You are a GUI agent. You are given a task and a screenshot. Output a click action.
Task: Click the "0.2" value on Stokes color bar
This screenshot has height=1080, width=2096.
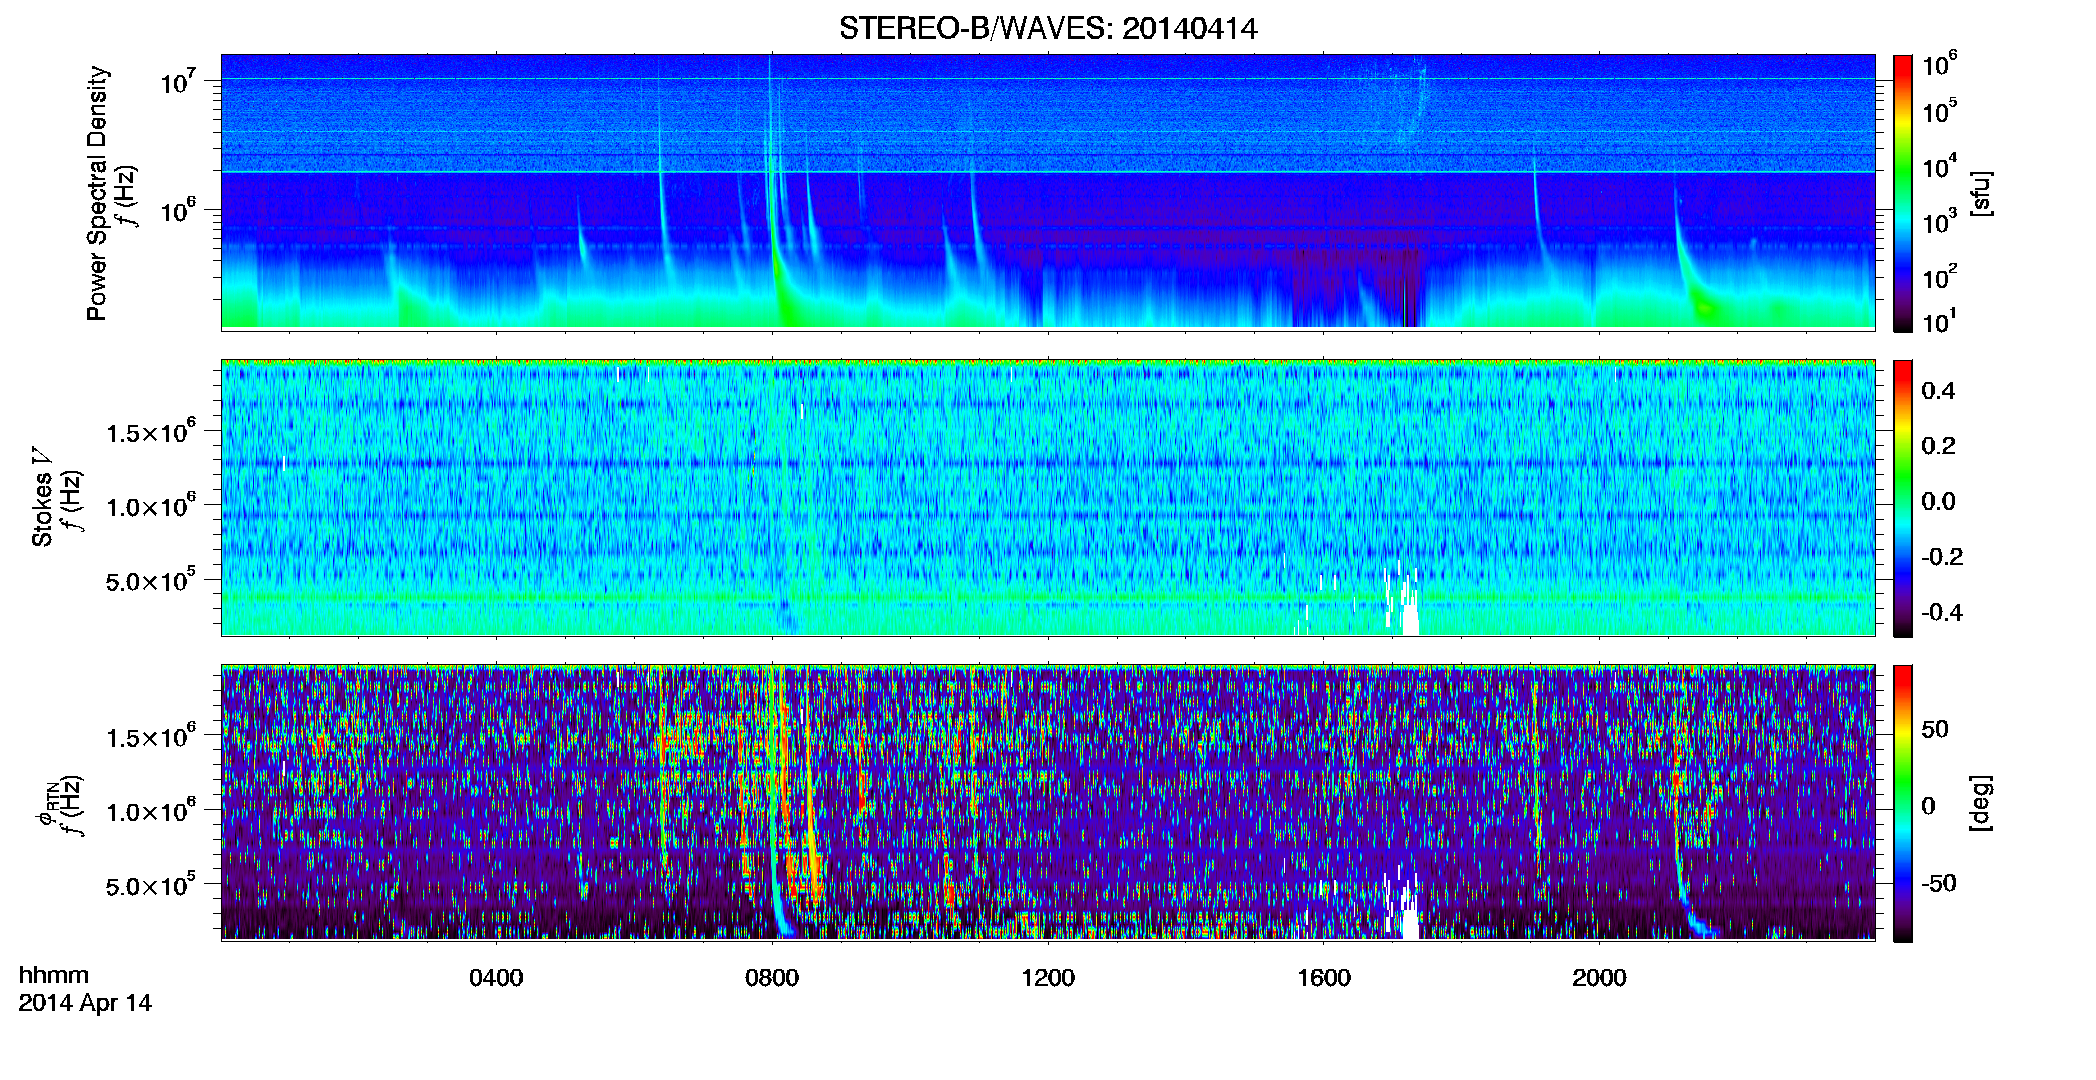point(1938,446)
